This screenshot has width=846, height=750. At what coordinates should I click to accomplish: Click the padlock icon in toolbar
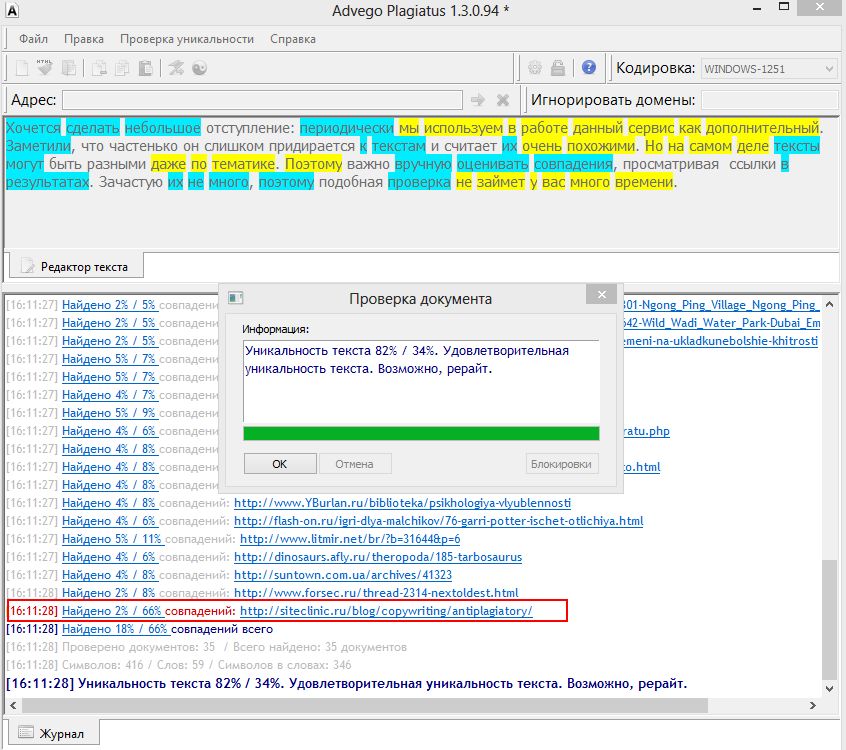tap(557, 68)
